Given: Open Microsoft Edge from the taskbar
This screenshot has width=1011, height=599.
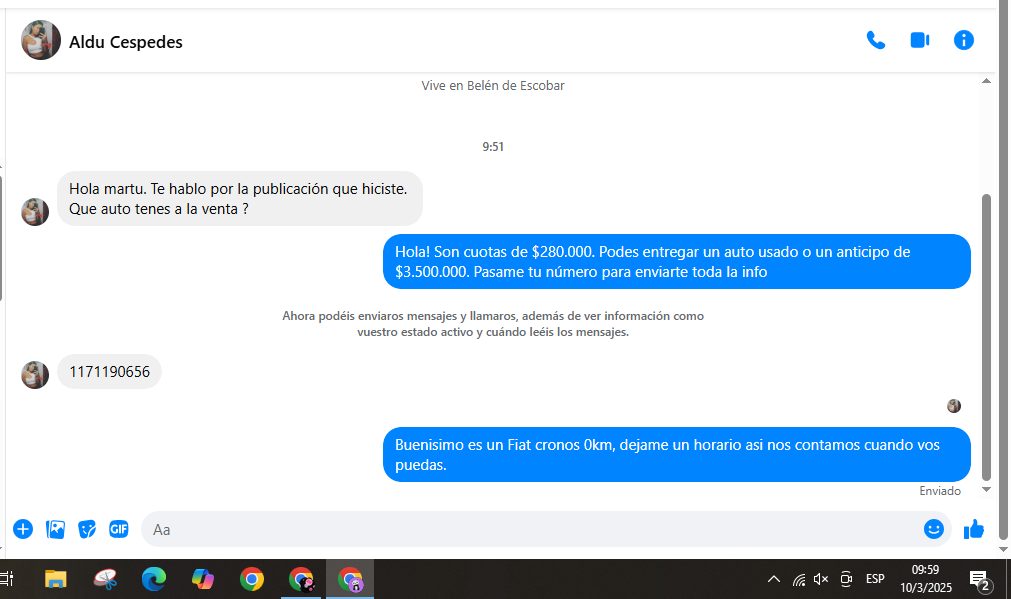Looking at the screenshot, I should click(153, 579).
